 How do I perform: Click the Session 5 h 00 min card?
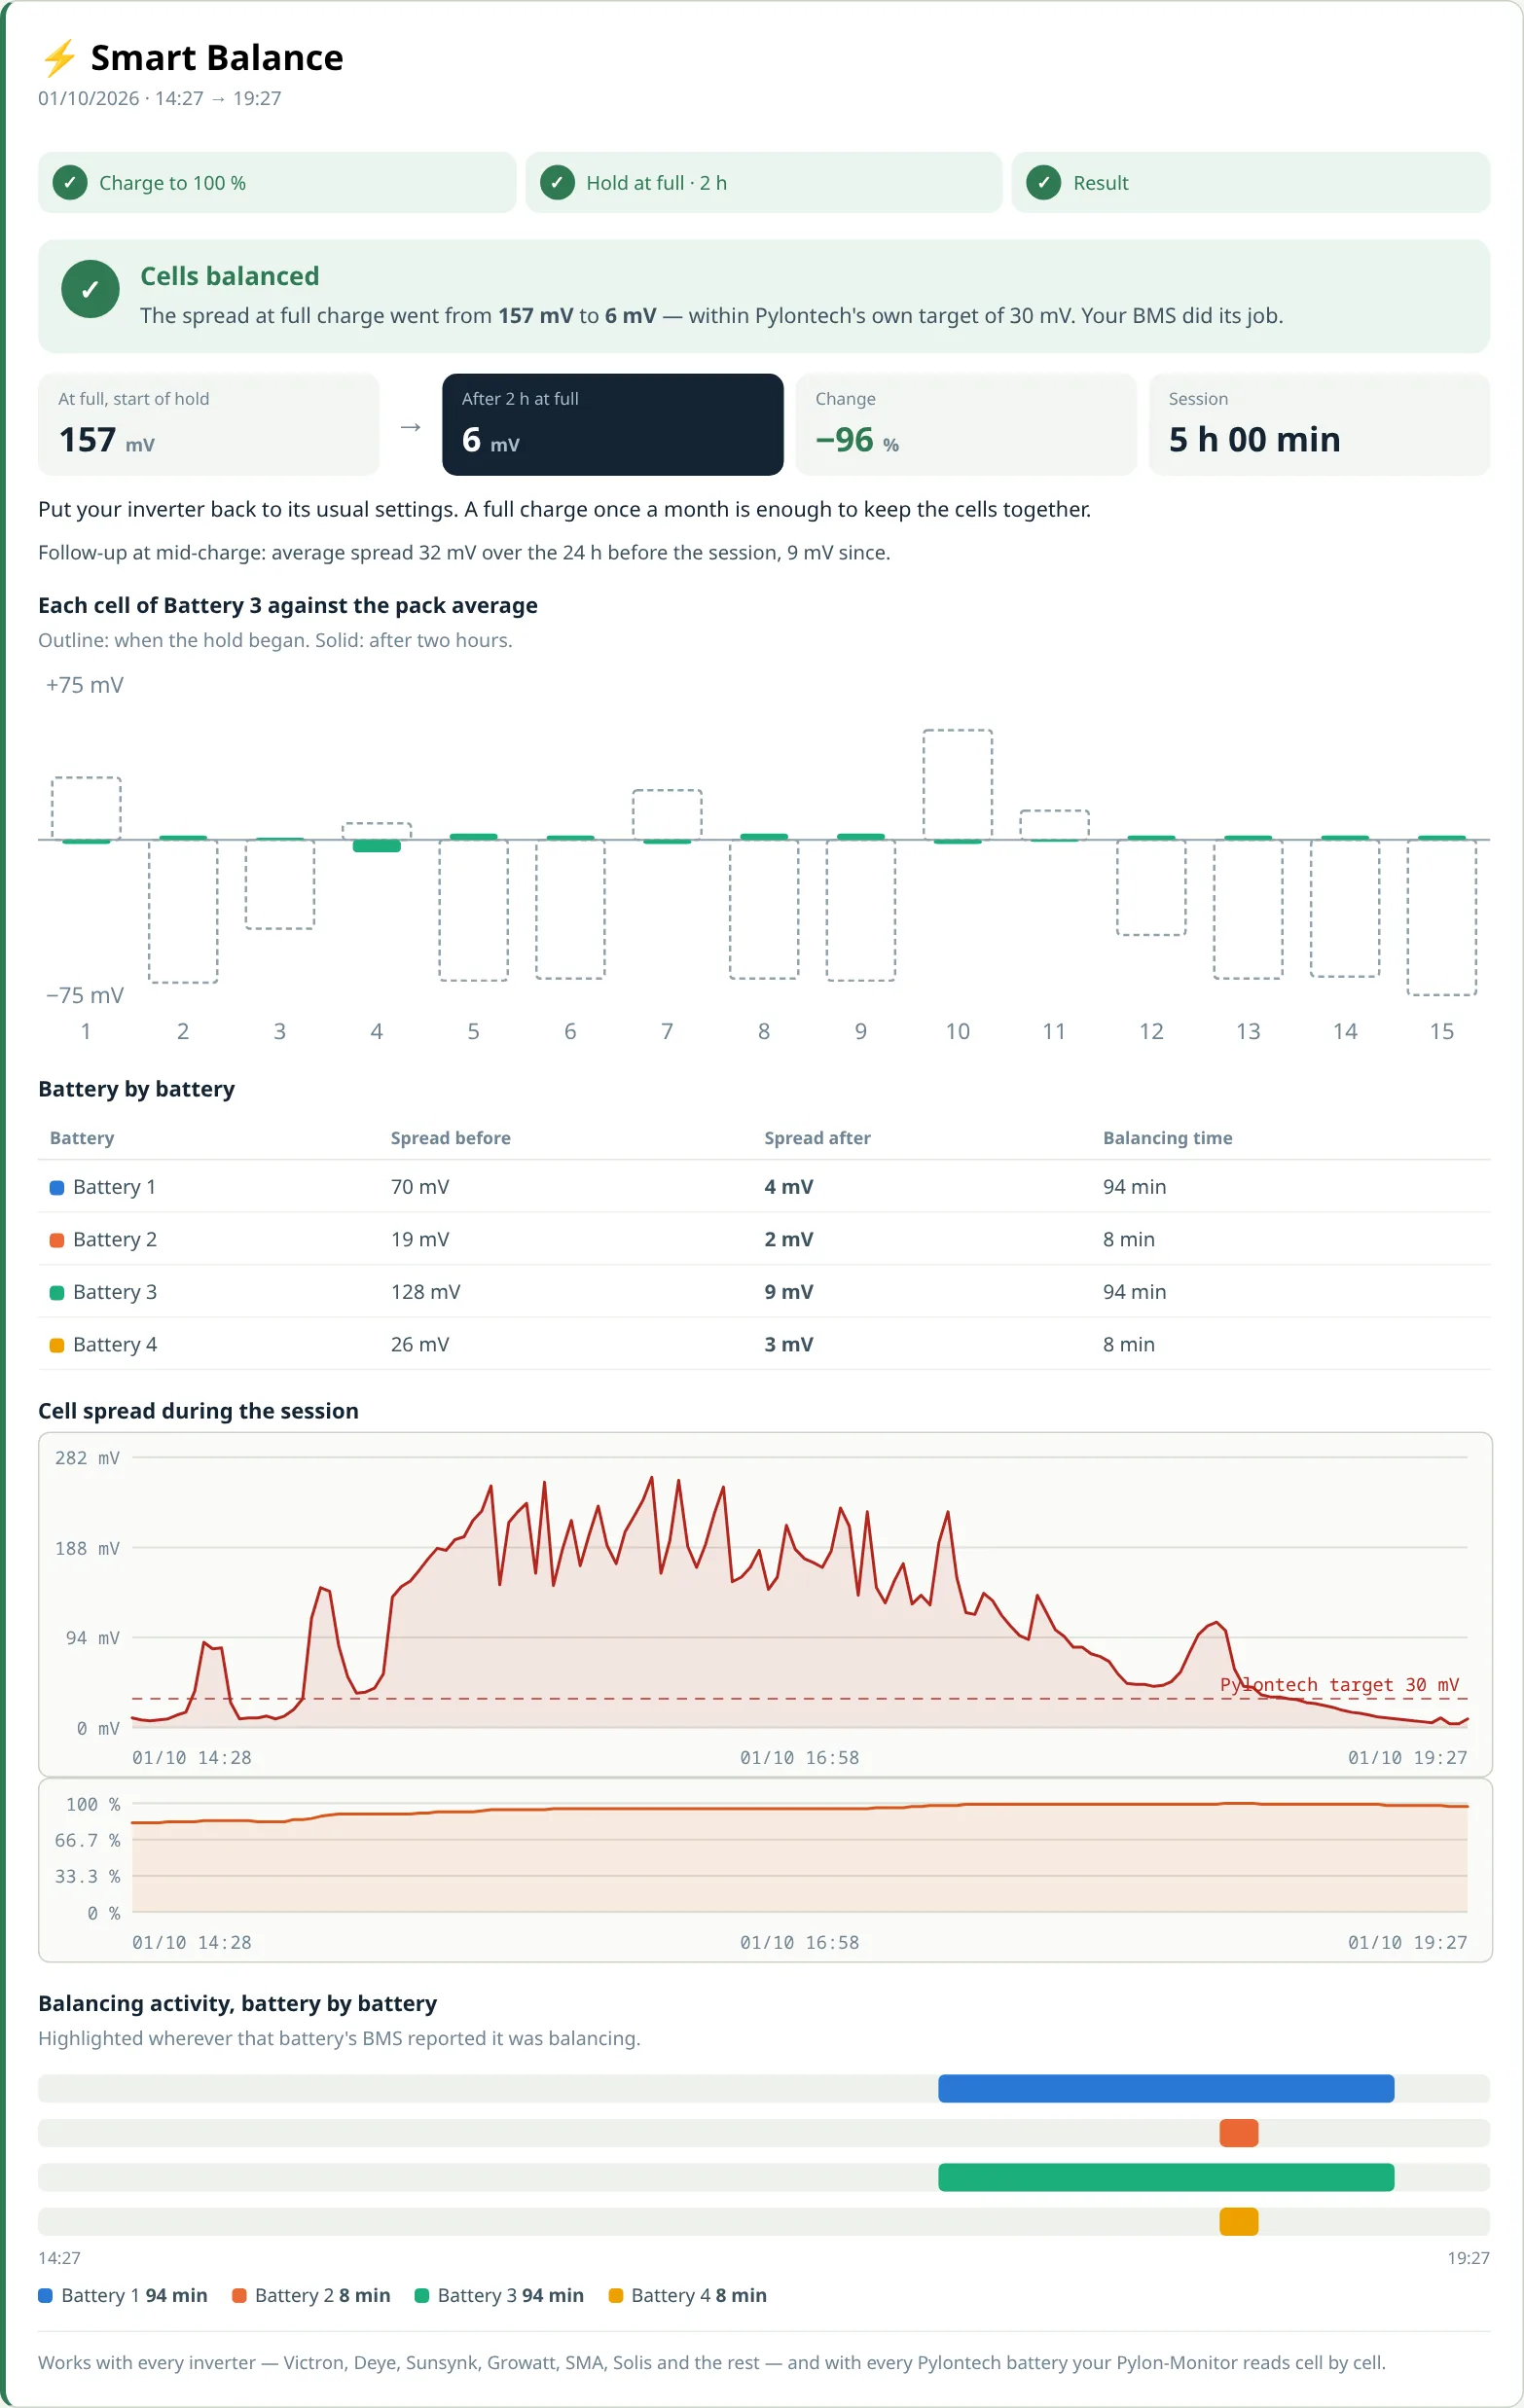point(1320,425)
